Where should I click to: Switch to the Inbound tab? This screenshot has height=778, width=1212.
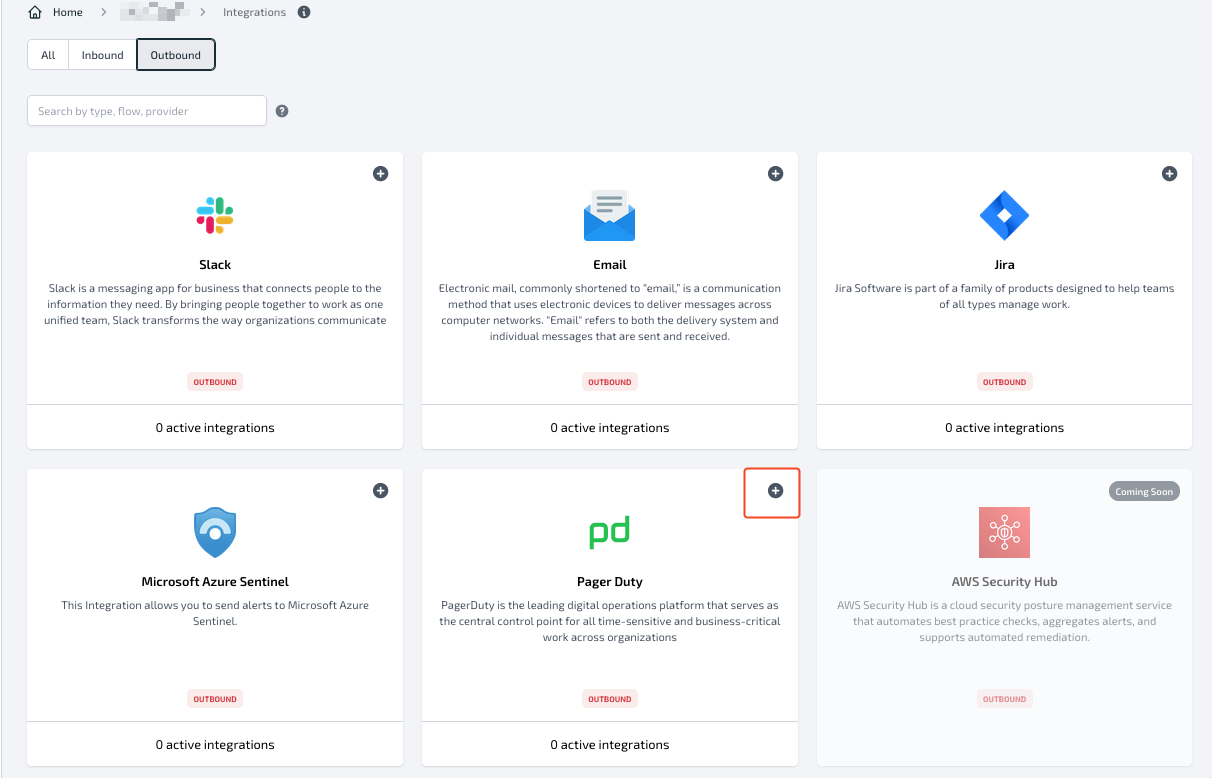(103, 55)
